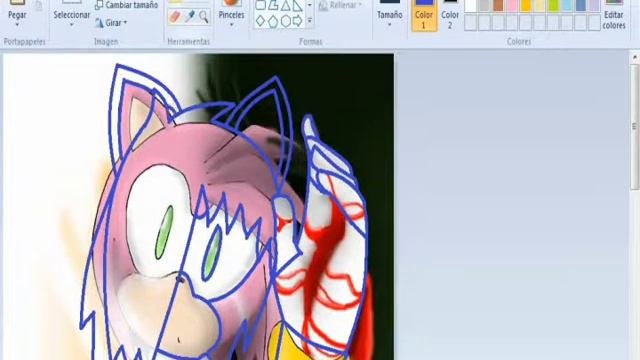Screen dimensions: 640x360
Task: Expand the Pinceles dropdown arrow
Action: (231, 25)
